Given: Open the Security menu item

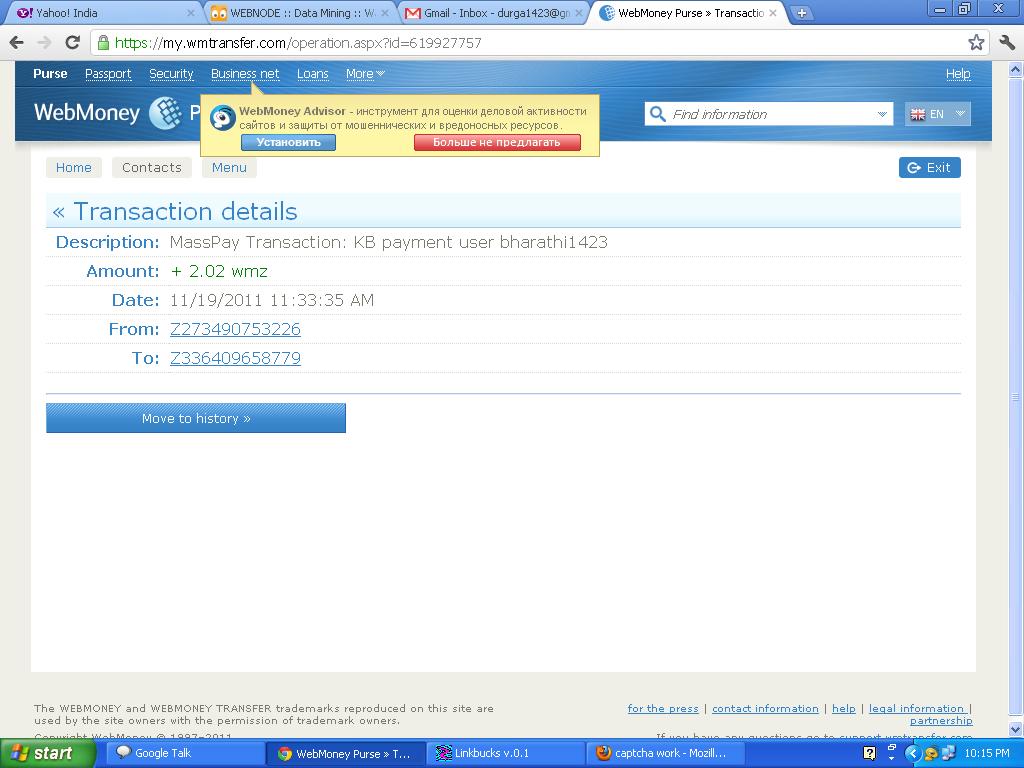Looking at the screenshot, I should point(171,74).
